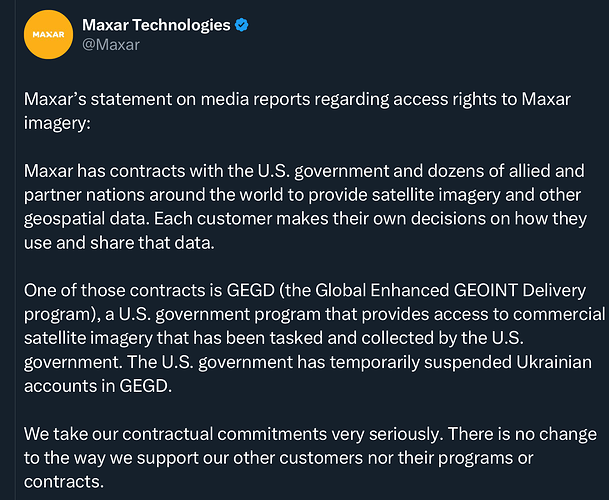
Task: Click the words 'Global Enhanced GEOINT Delivery'
Action: (x=451, y=291)
